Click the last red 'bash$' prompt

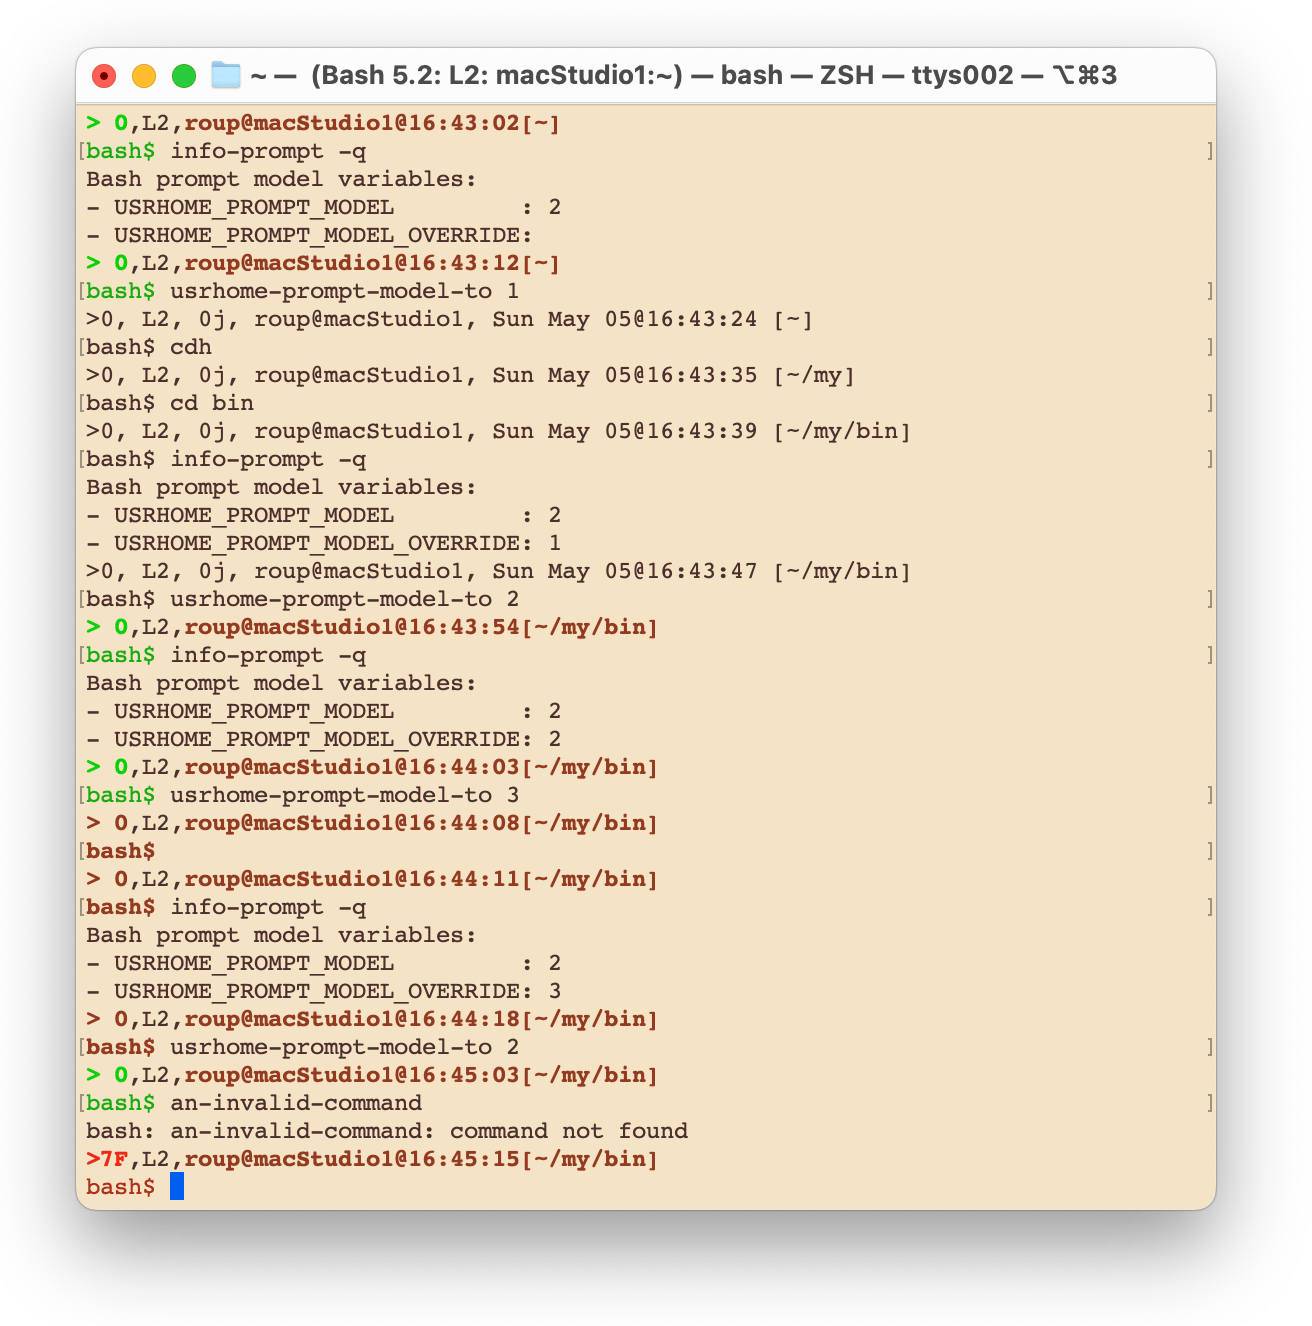click(120, 1187)
